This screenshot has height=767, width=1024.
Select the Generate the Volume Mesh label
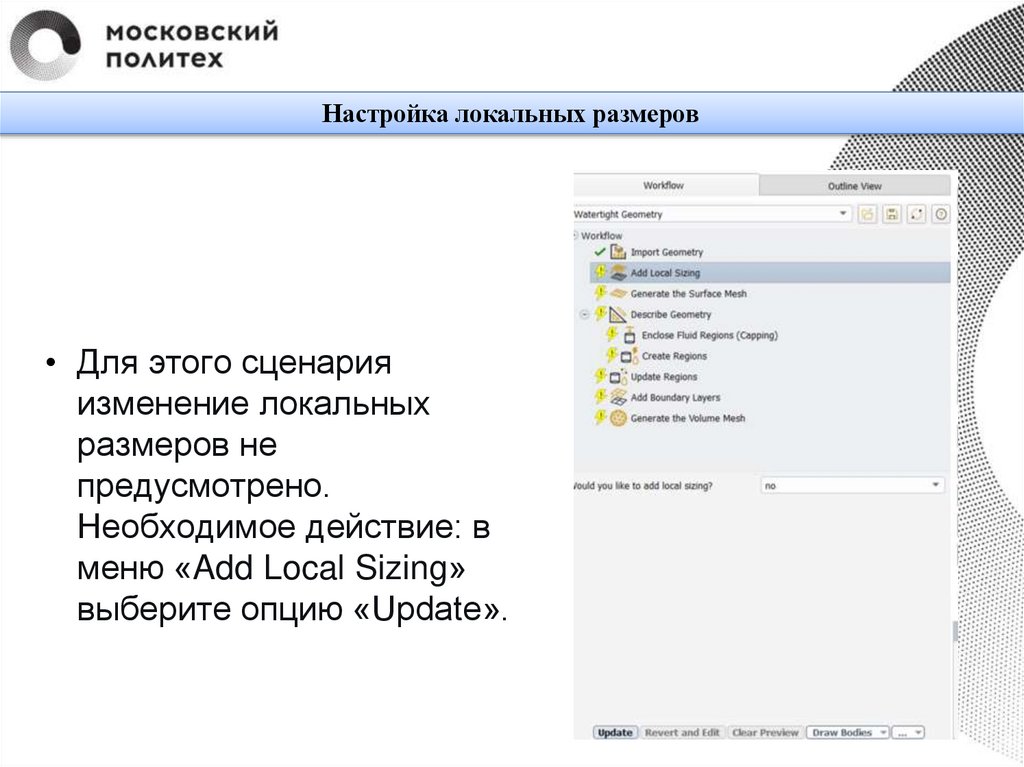click(x=688, y=418)
